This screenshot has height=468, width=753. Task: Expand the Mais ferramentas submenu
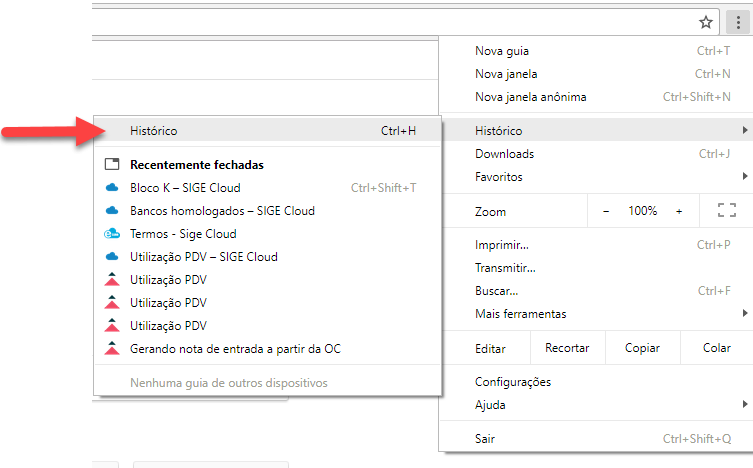pyautogui.click(x=596, y=313)
